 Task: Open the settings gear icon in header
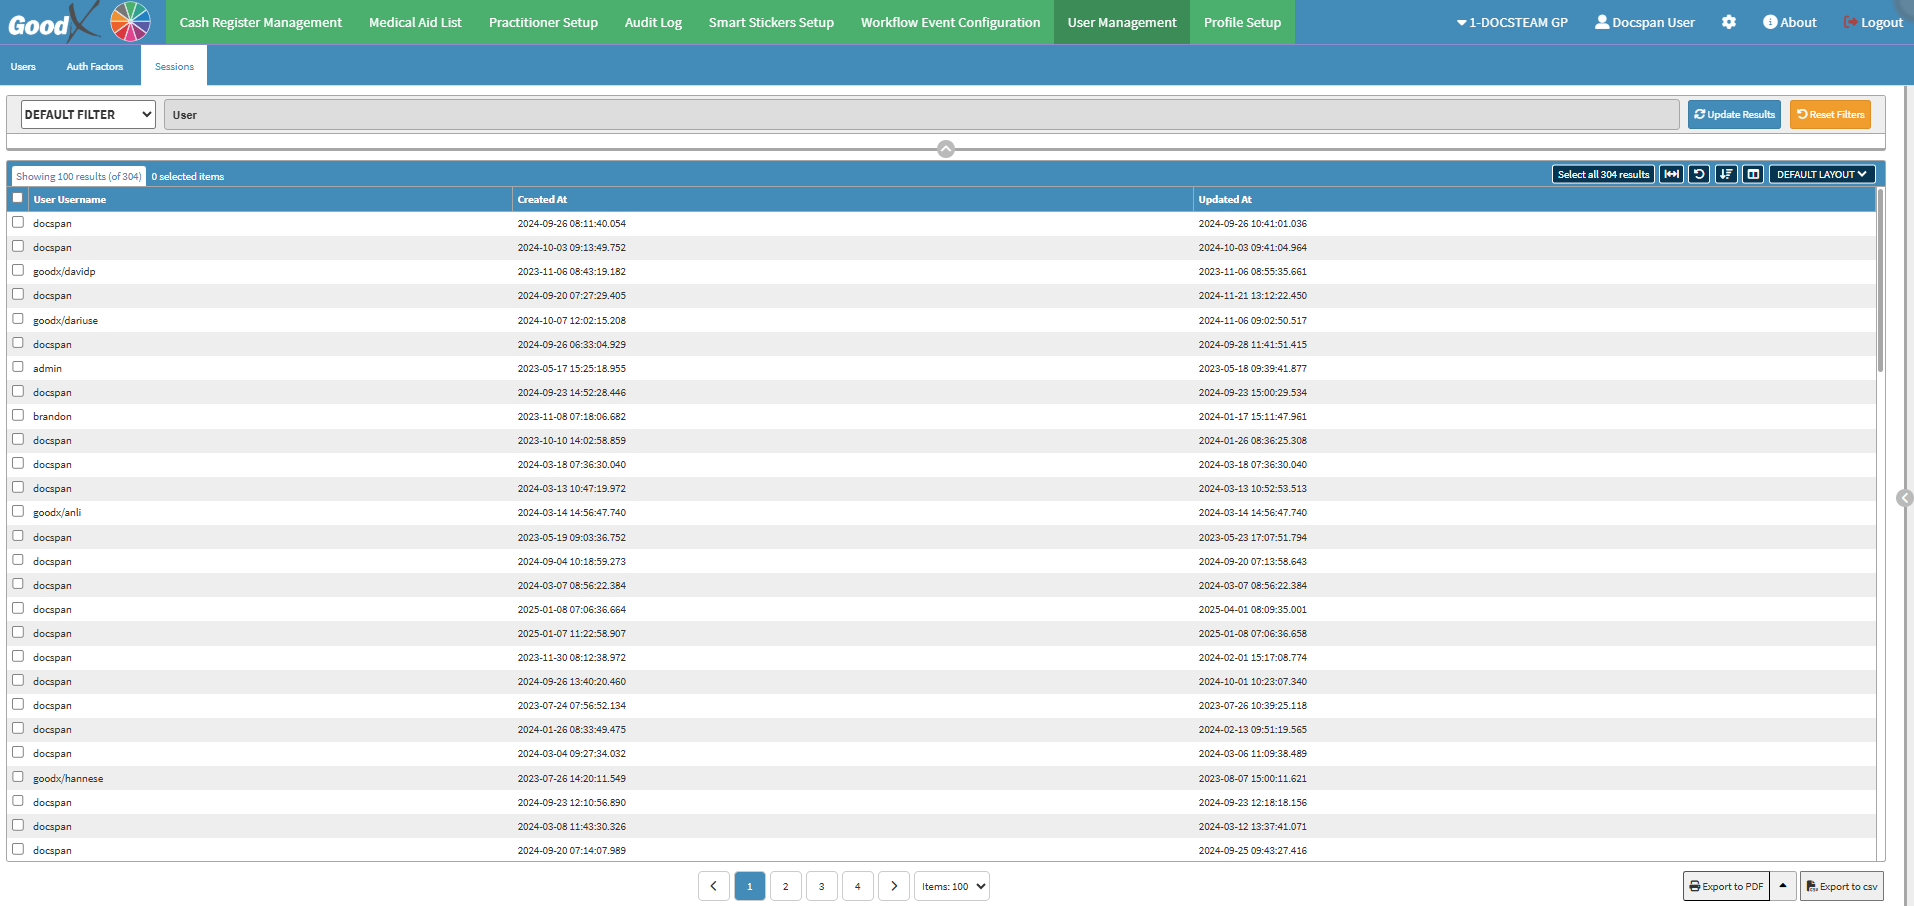(x=1728, y=22)
